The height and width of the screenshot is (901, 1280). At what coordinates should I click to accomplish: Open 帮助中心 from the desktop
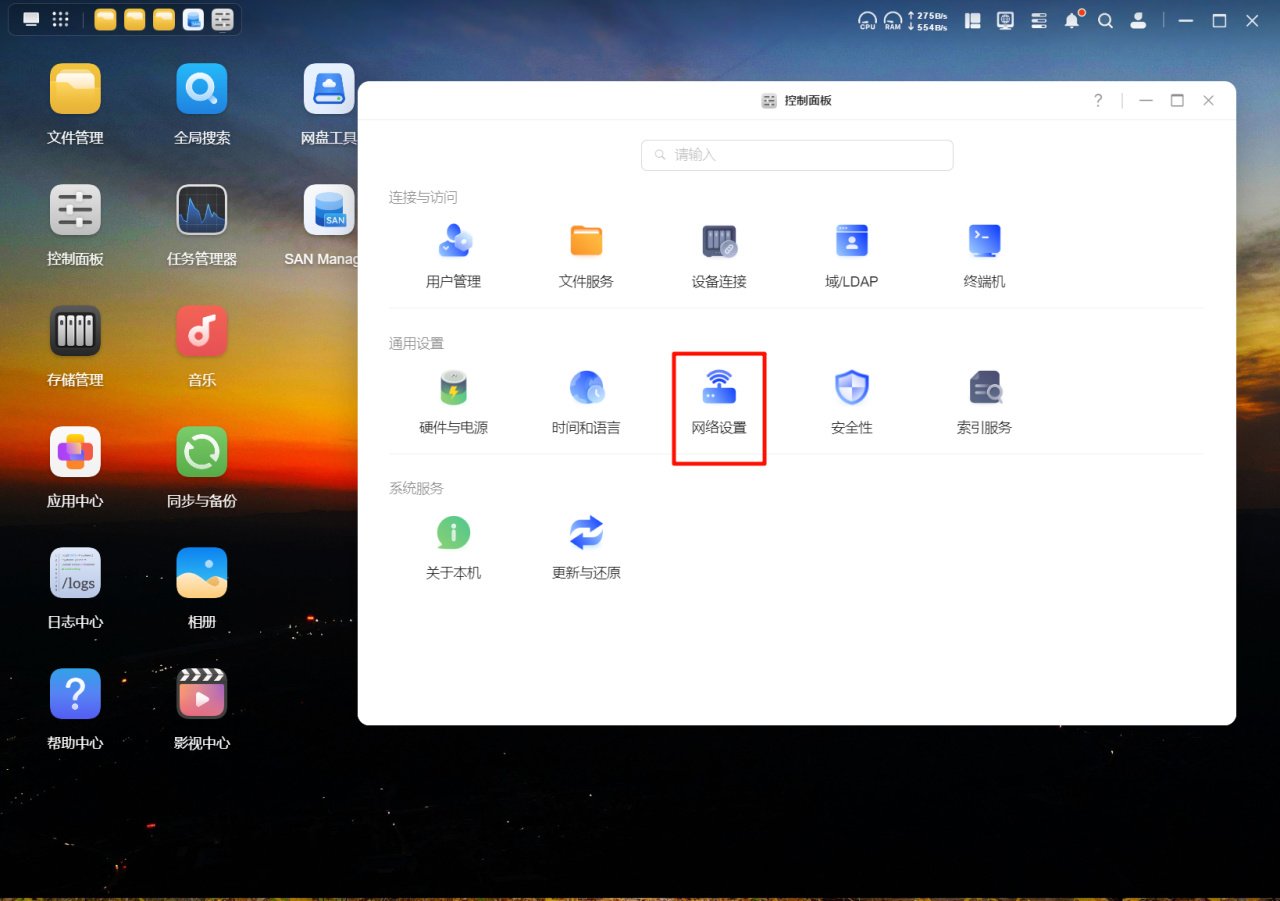point(75,709)
